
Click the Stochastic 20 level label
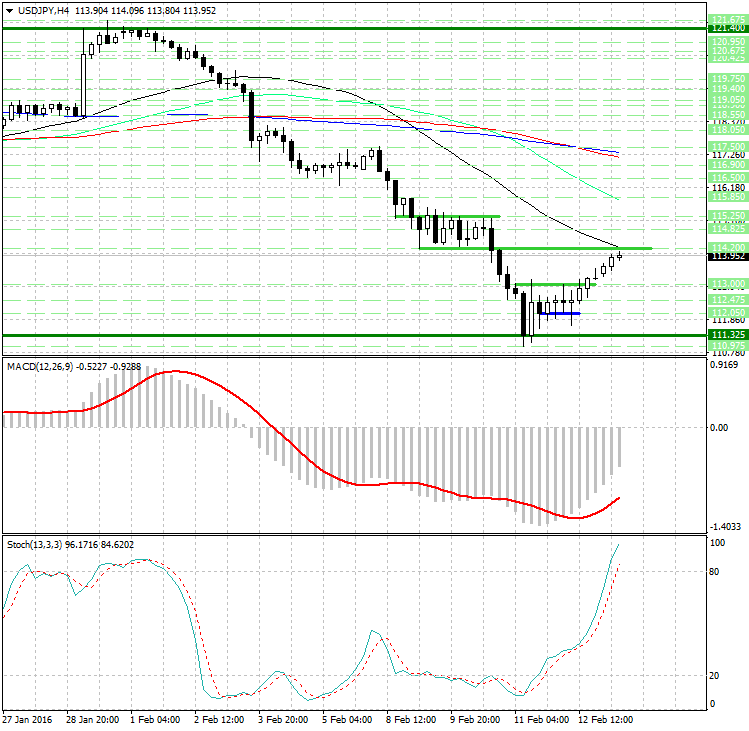coord(714,676)
